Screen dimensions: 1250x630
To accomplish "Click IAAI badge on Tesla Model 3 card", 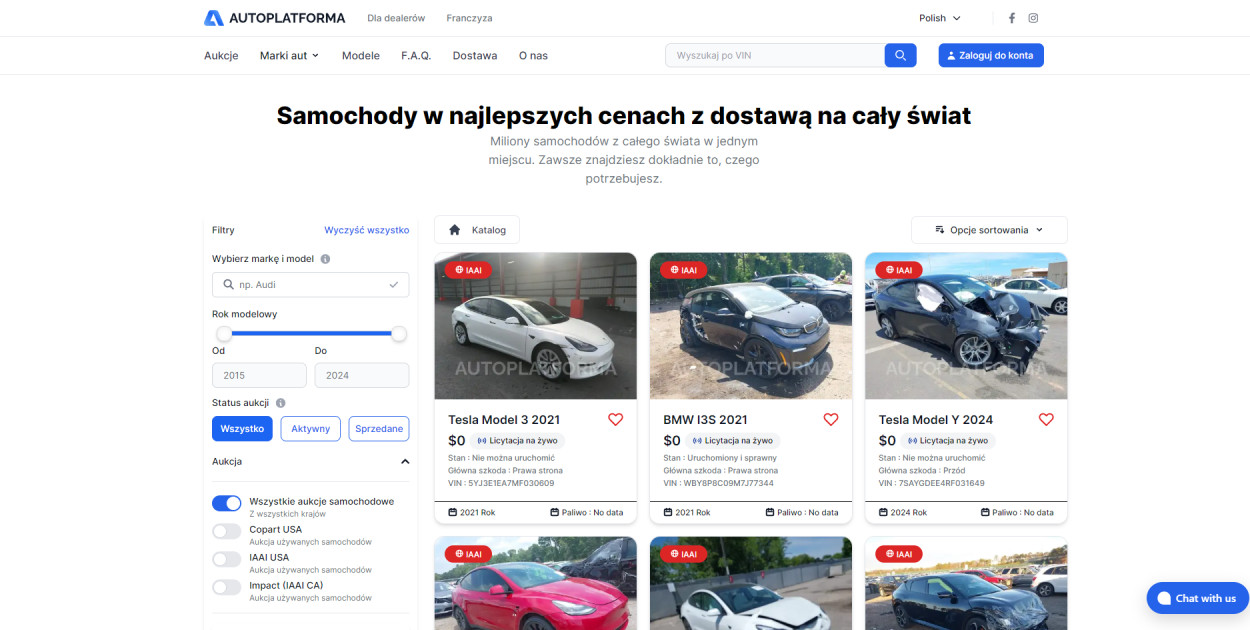I will pos(468,270).
